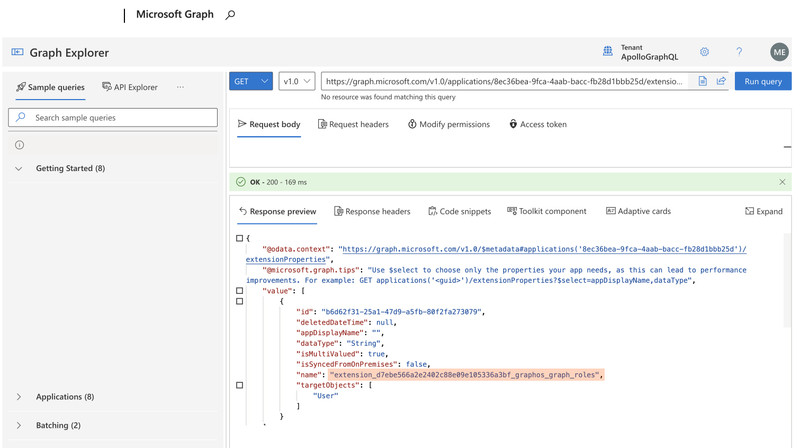Open the Adaptive cards tab

point(638,211)
